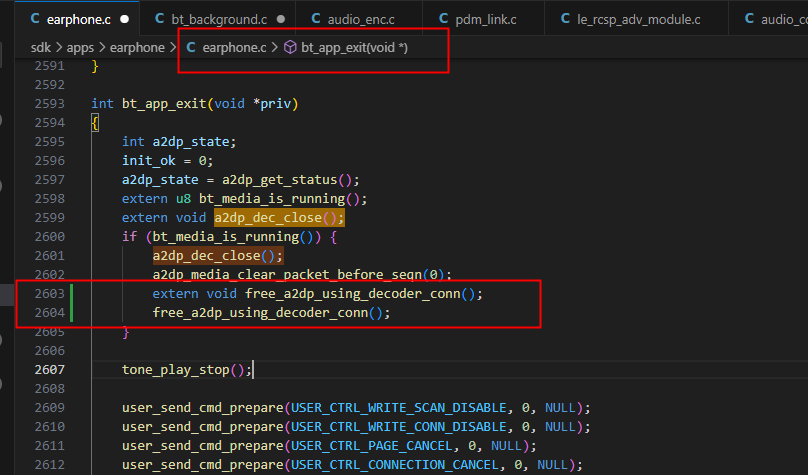This screenshot has height=475, width=808.
Task: Click the C icon on audio_enc.c tab
Action: pyautogui.click(x=316, y=19)
